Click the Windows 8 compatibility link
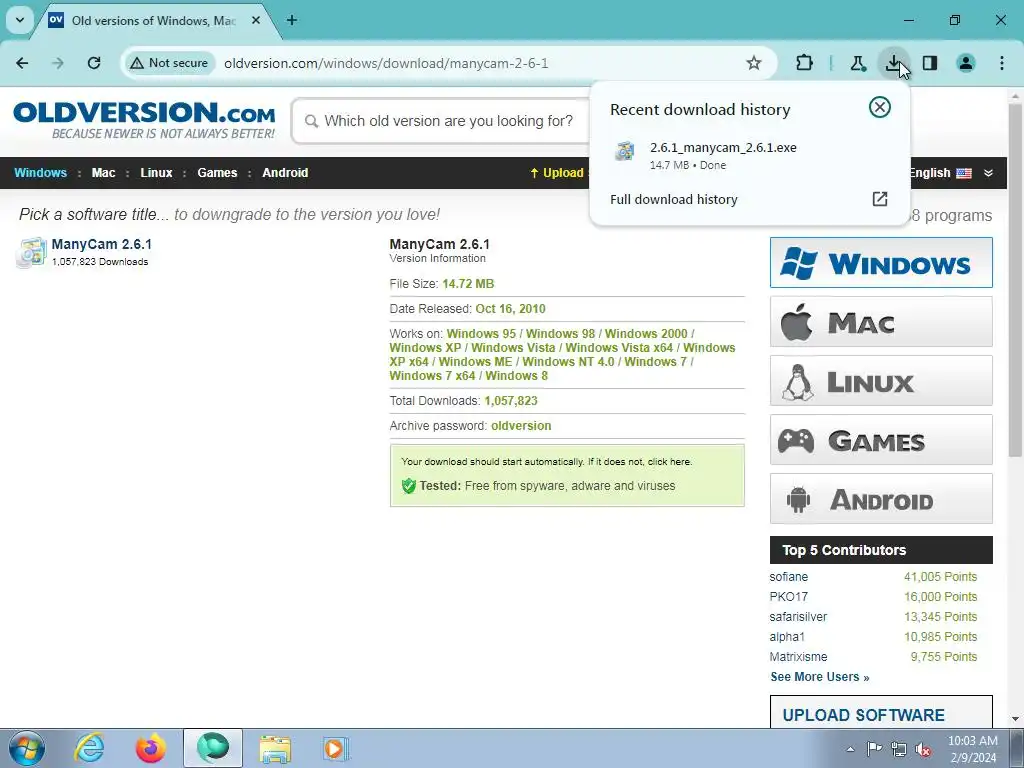 coord(517,376)
